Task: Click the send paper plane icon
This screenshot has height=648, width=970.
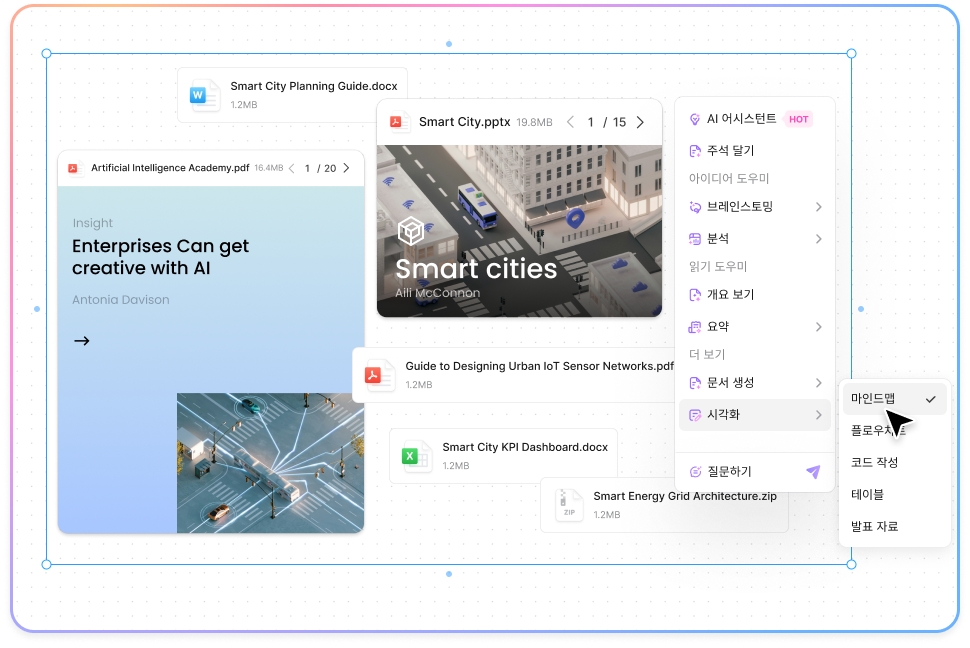Action: [813, 472]
